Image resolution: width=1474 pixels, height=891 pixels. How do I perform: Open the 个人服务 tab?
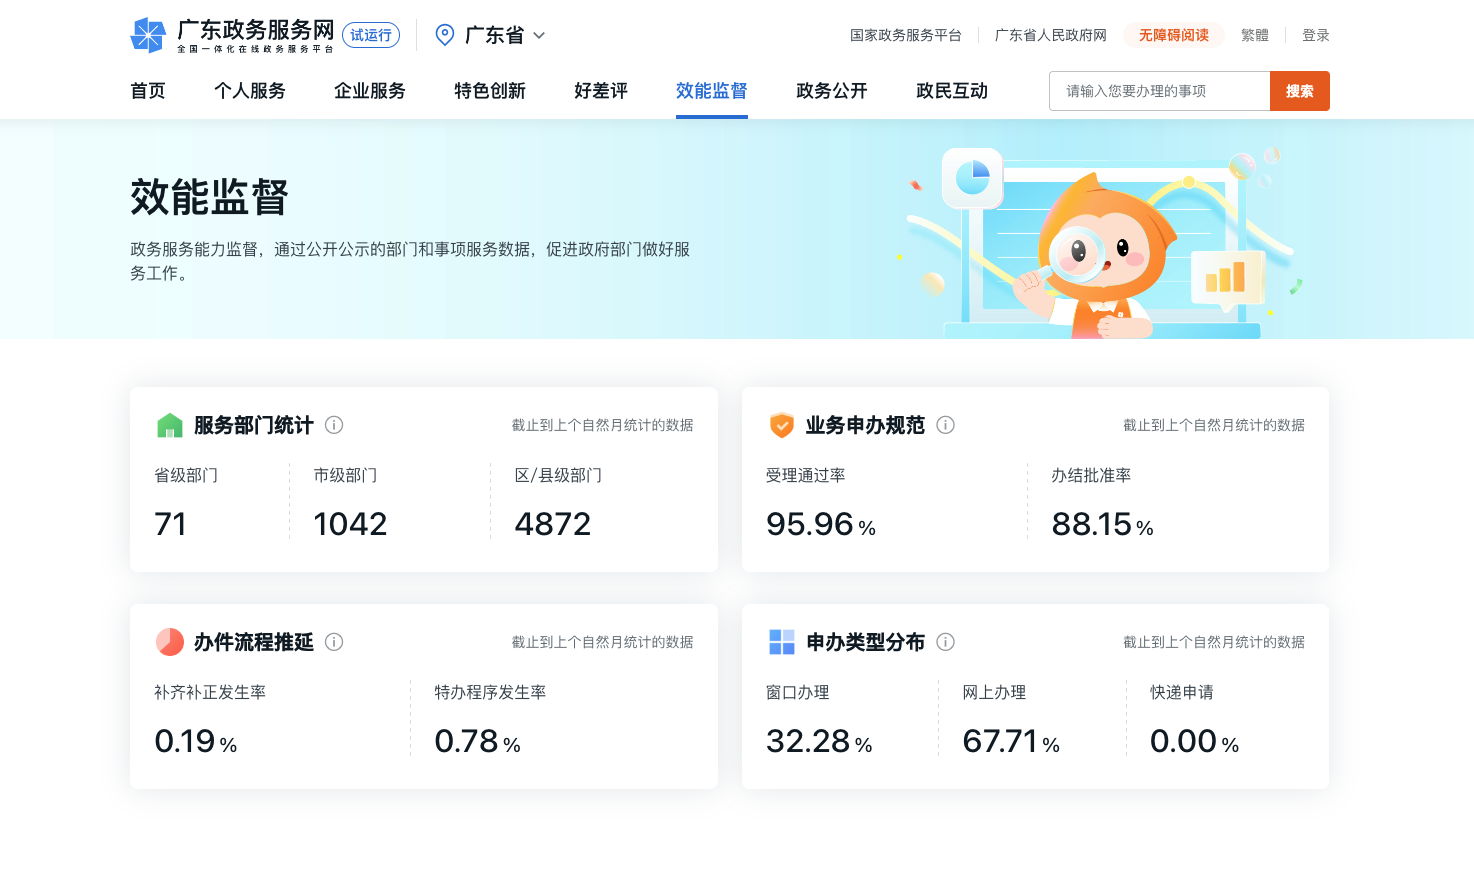pos(250,91)
